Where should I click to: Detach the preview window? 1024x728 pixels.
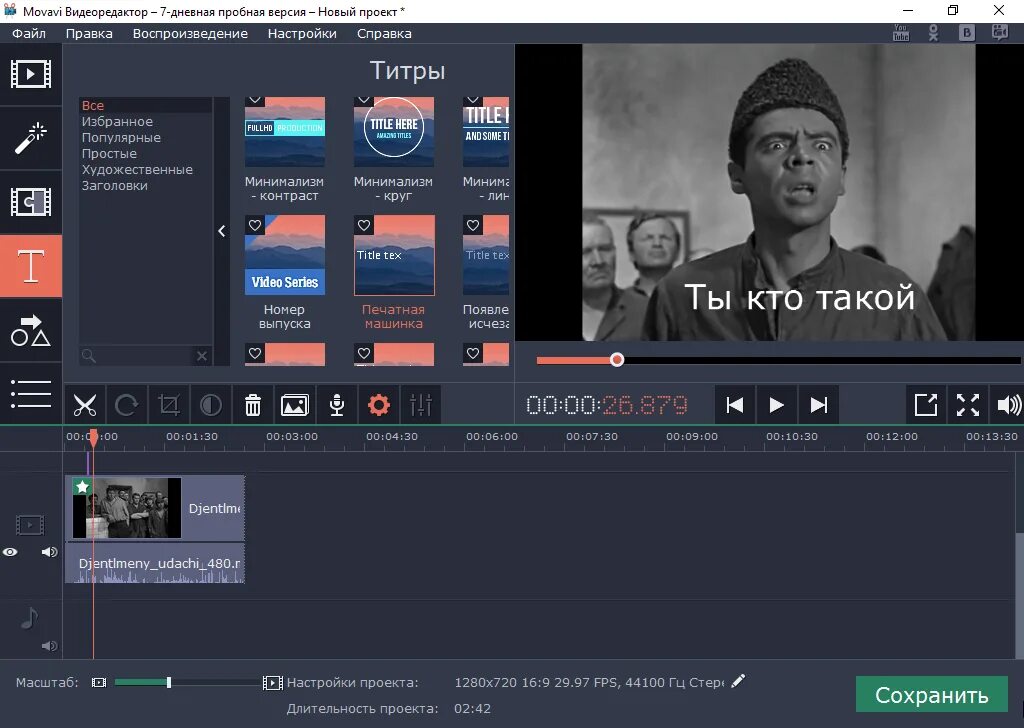point(926,405)
